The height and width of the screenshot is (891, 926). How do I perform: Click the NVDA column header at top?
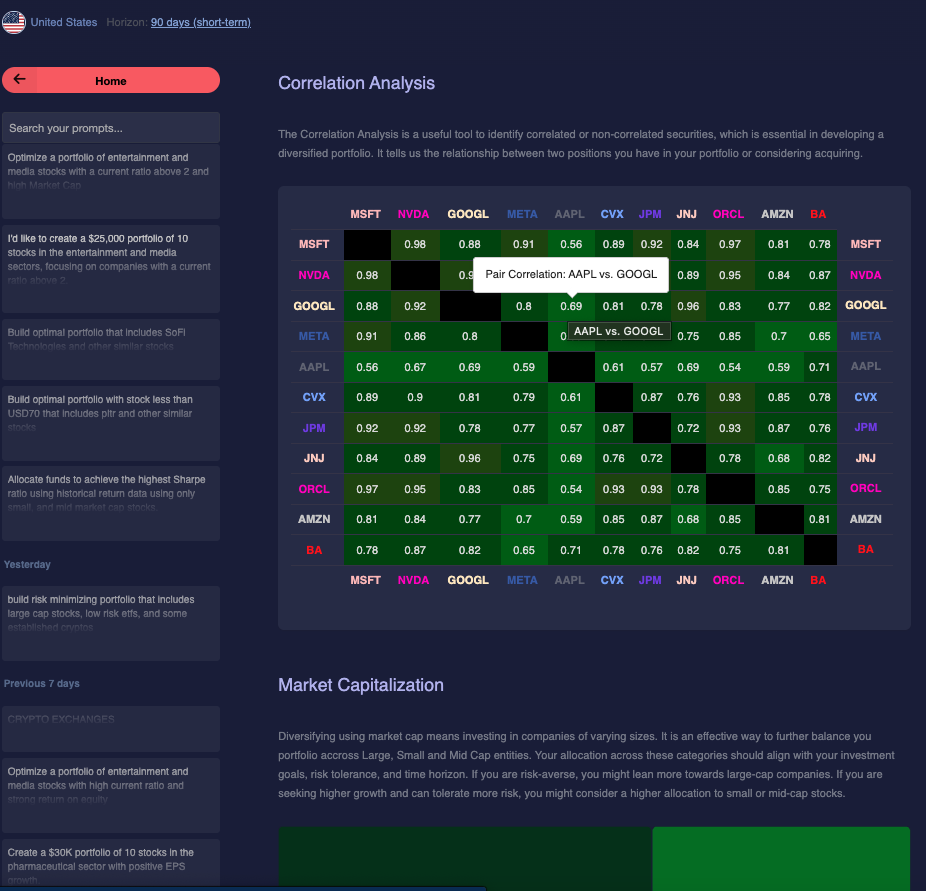click(x=413, y=214)
